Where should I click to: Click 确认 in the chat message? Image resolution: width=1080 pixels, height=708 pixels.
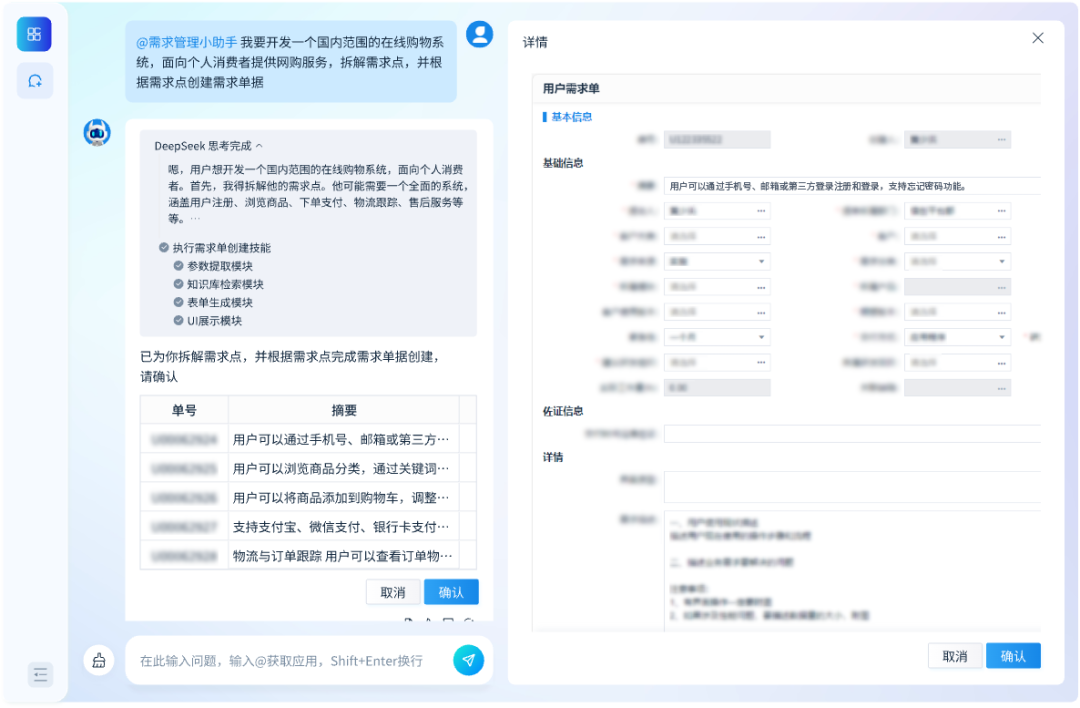451,592
